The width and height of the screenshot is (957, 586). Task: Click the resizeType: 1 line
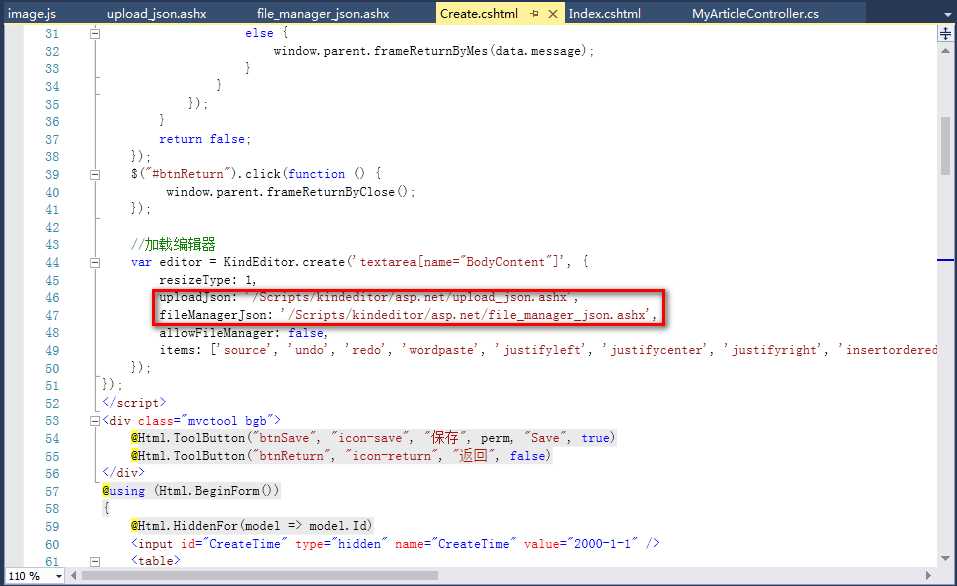[208, 280]
